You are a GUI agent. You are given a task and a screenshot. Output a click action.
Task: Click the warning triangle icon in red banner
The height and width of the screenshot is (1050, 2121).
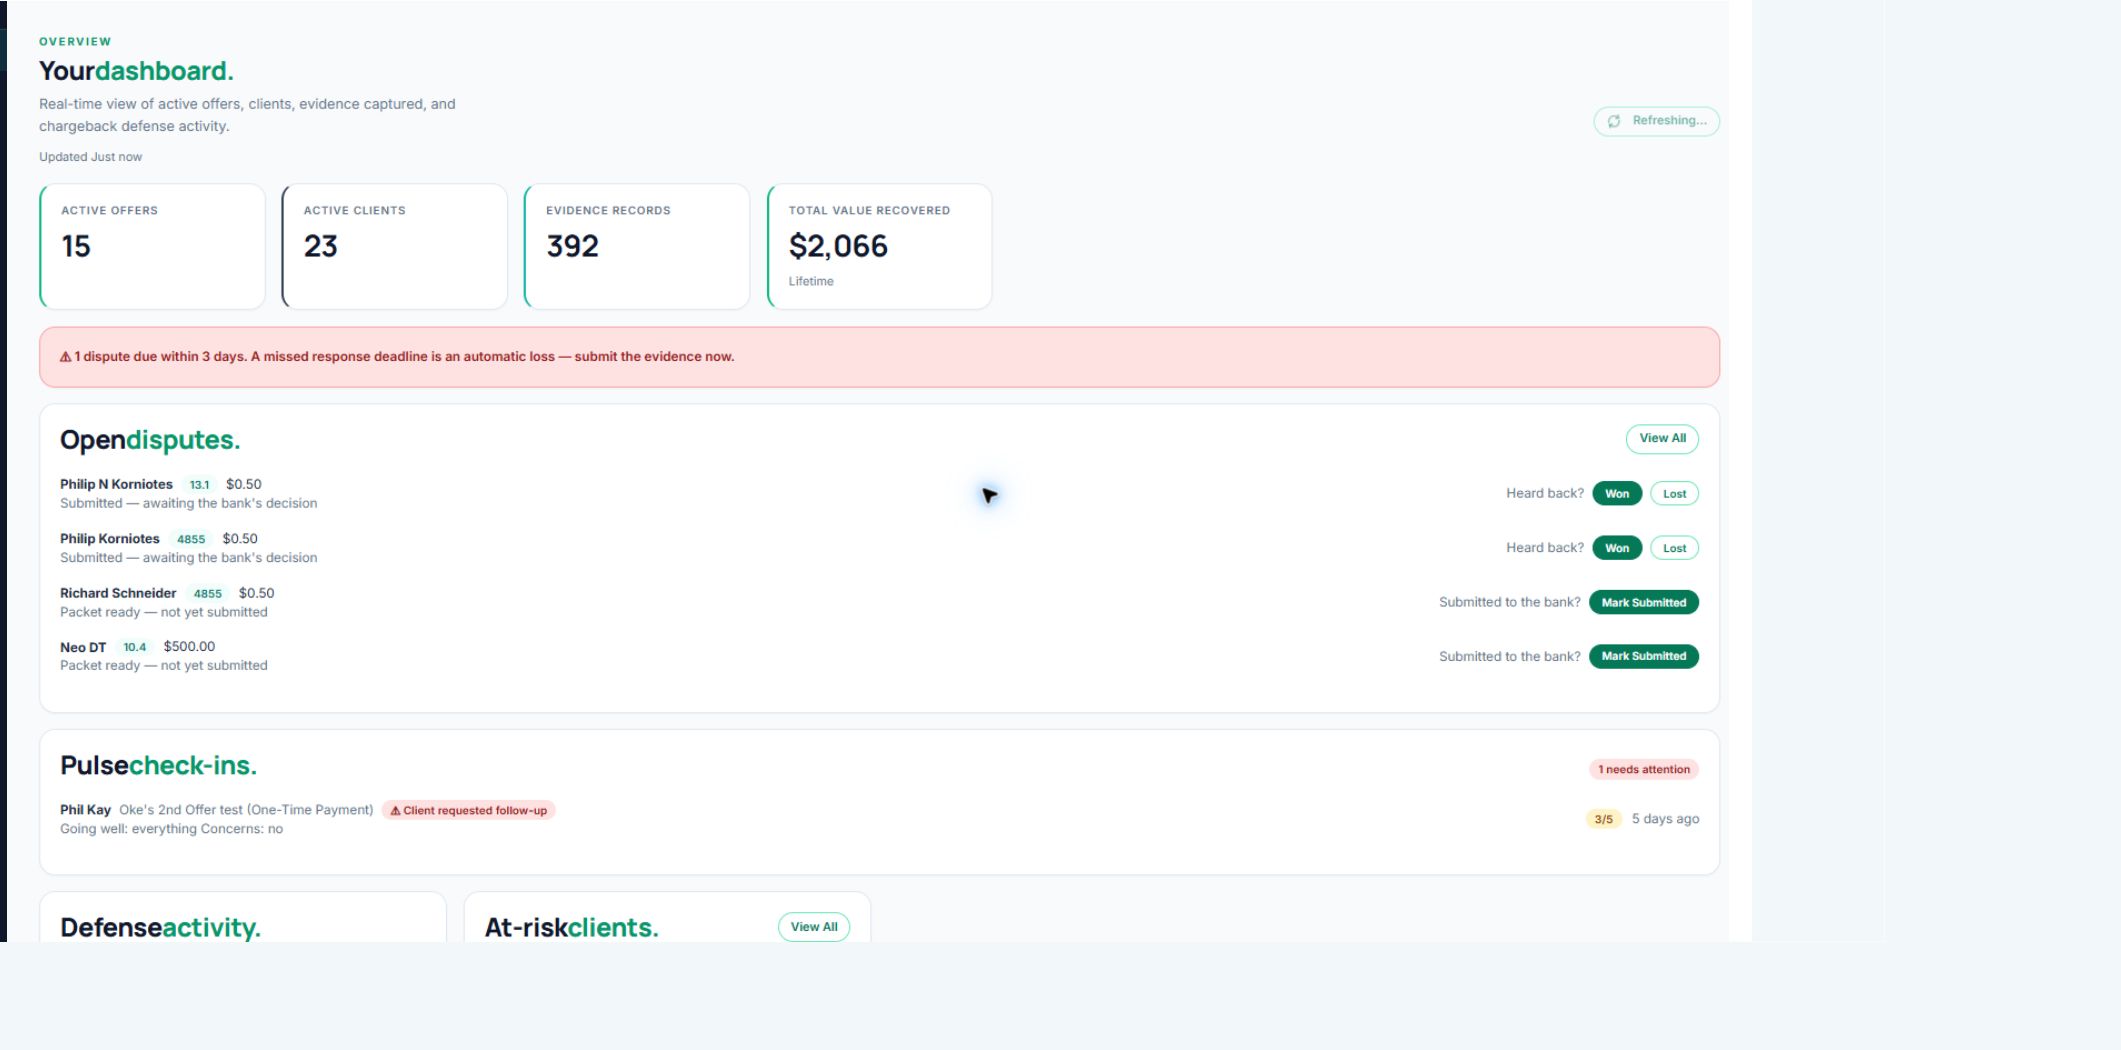tap(66, 357)
